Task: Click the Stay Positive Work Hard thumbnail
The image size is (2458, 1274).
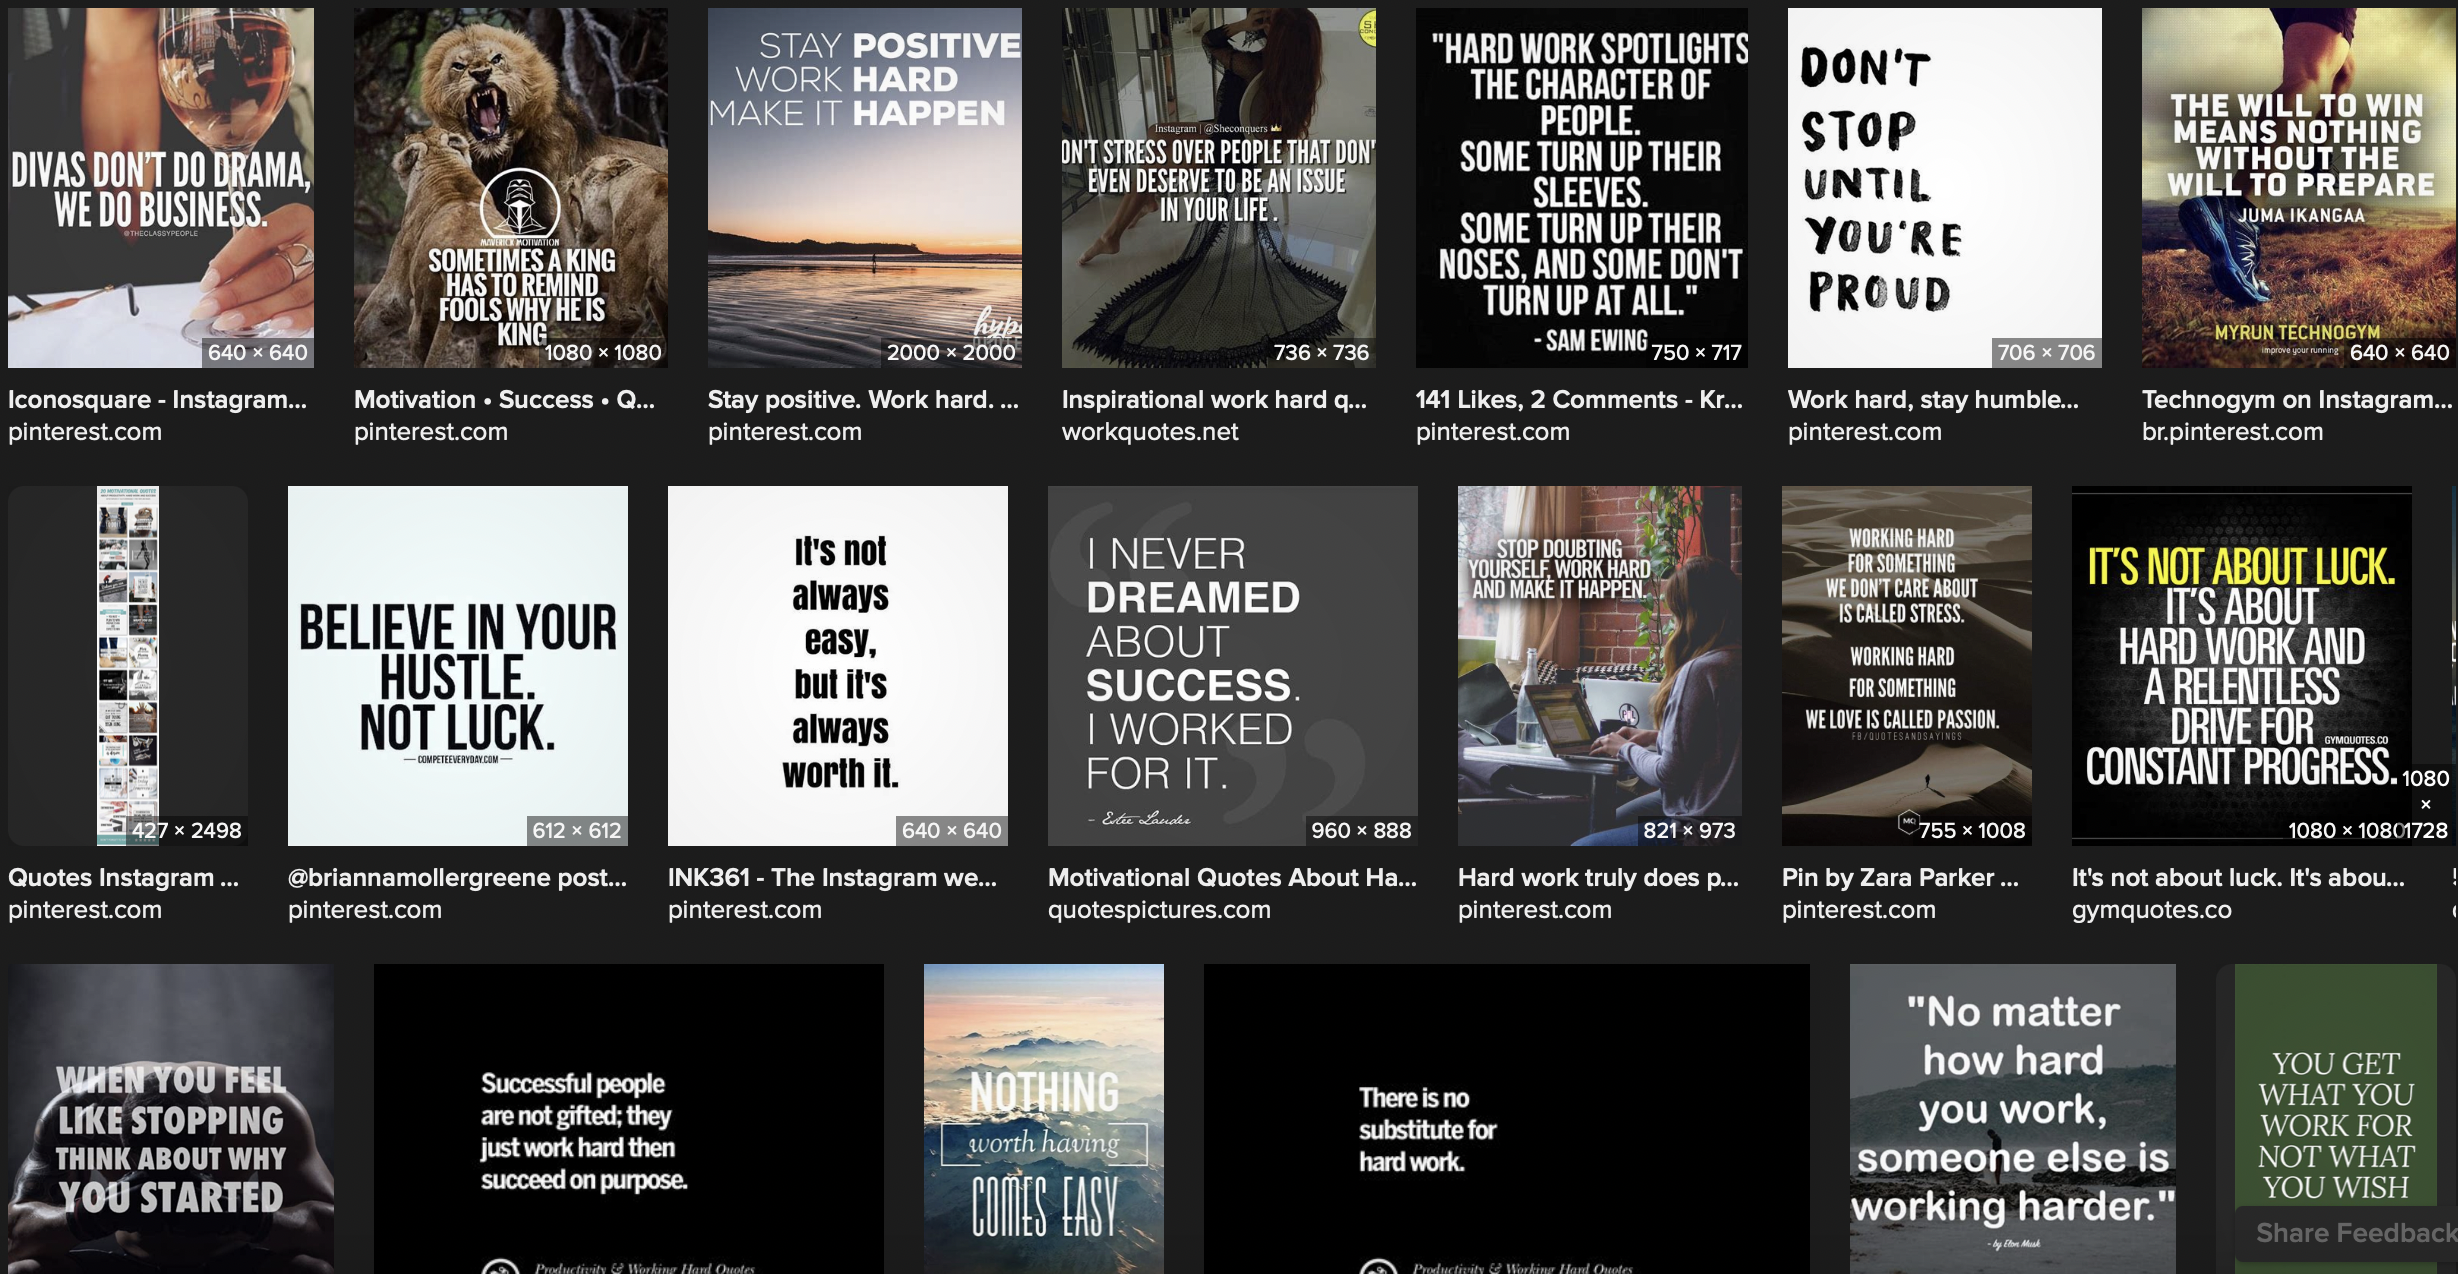Action: click(864, 188)
